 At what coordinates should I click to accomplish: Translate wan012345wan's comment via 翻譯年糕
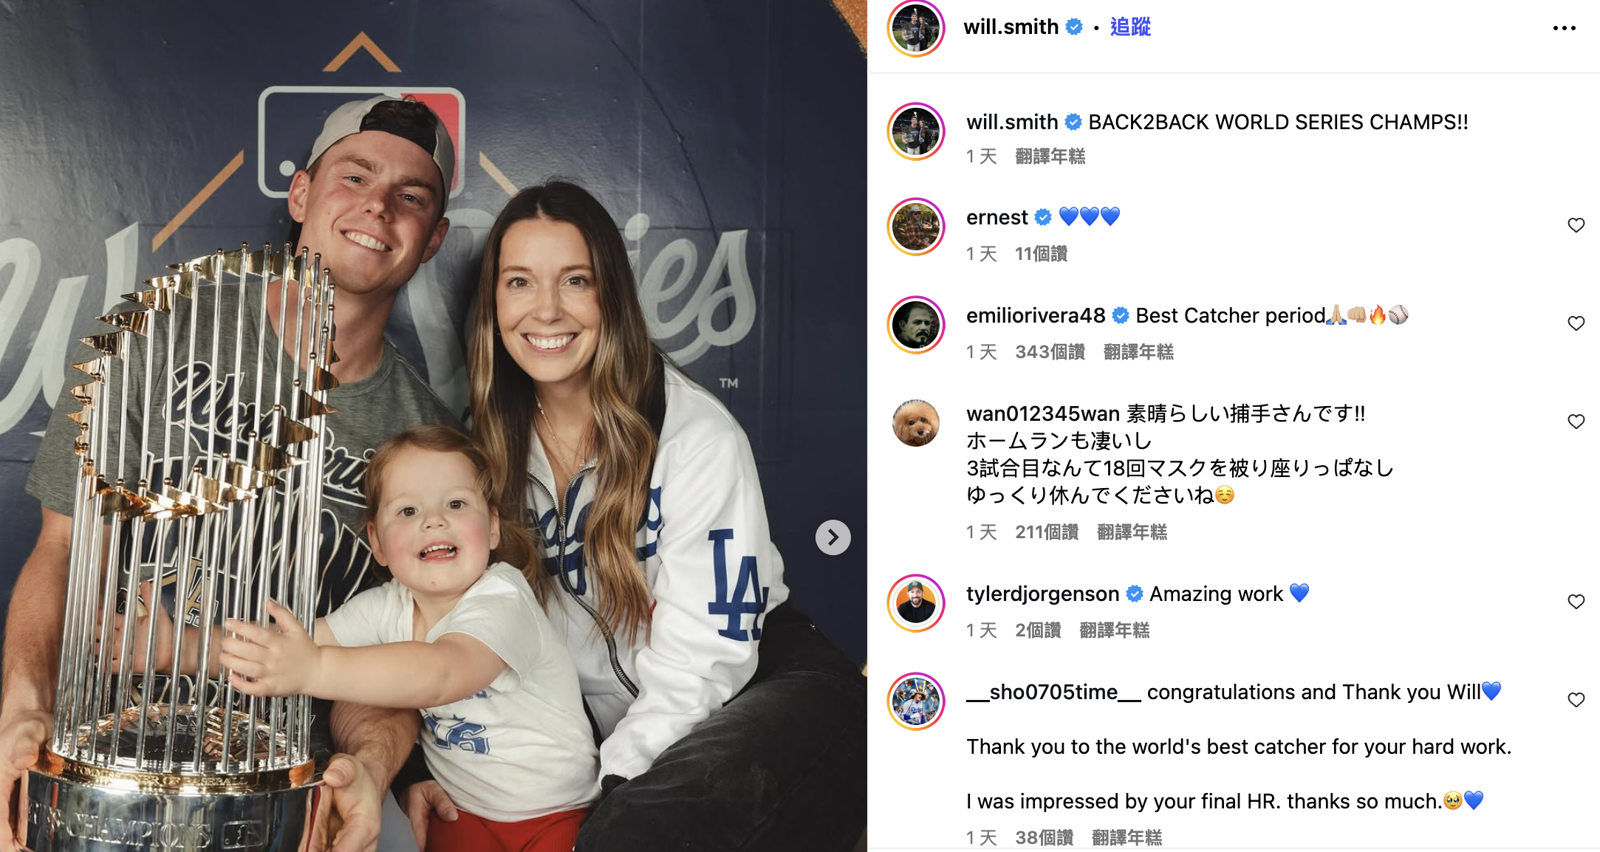(1132, 532)
